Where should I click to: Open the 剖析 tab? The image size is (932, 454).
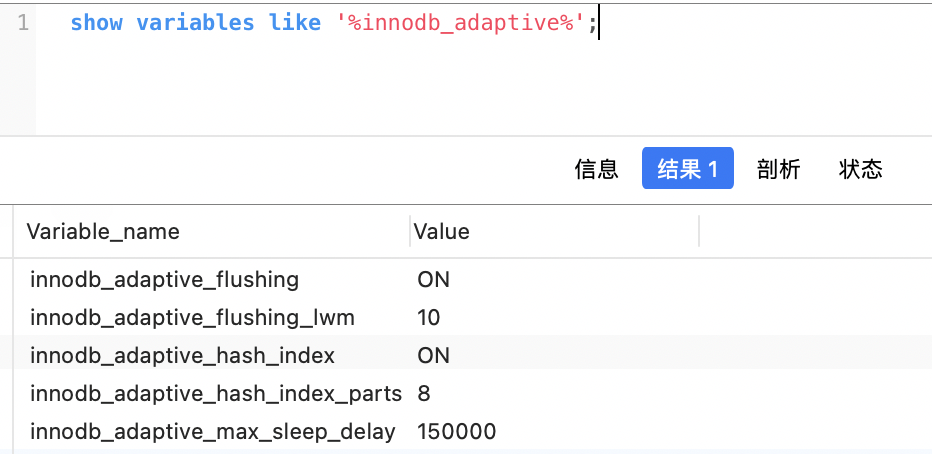(778, 169)
